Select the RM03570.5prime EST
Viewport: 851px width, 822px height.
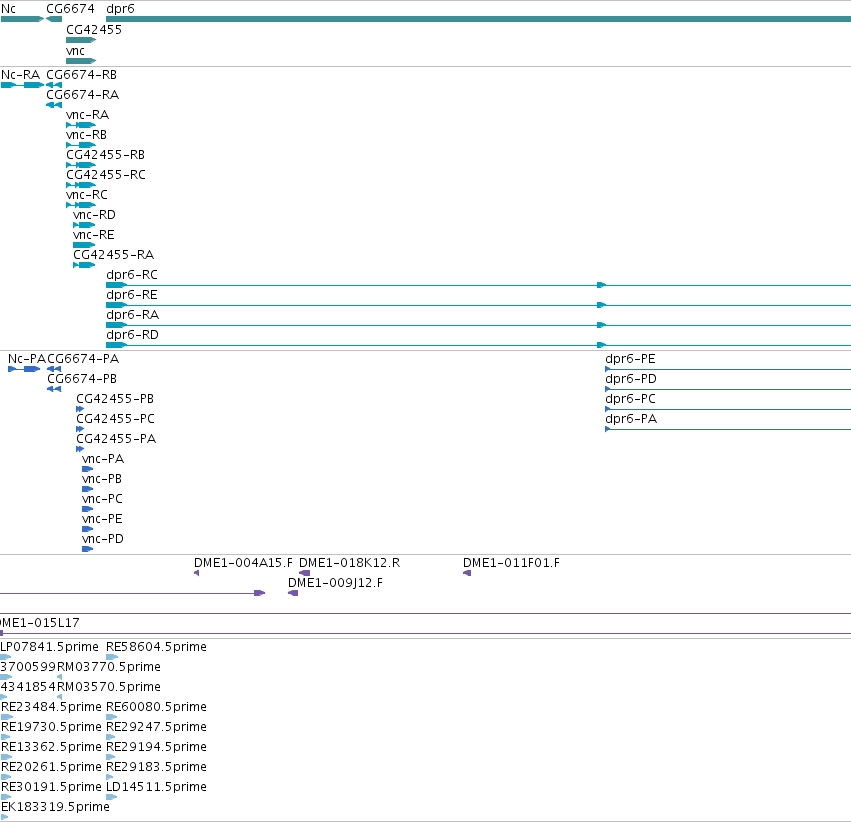tap(60, 697)
